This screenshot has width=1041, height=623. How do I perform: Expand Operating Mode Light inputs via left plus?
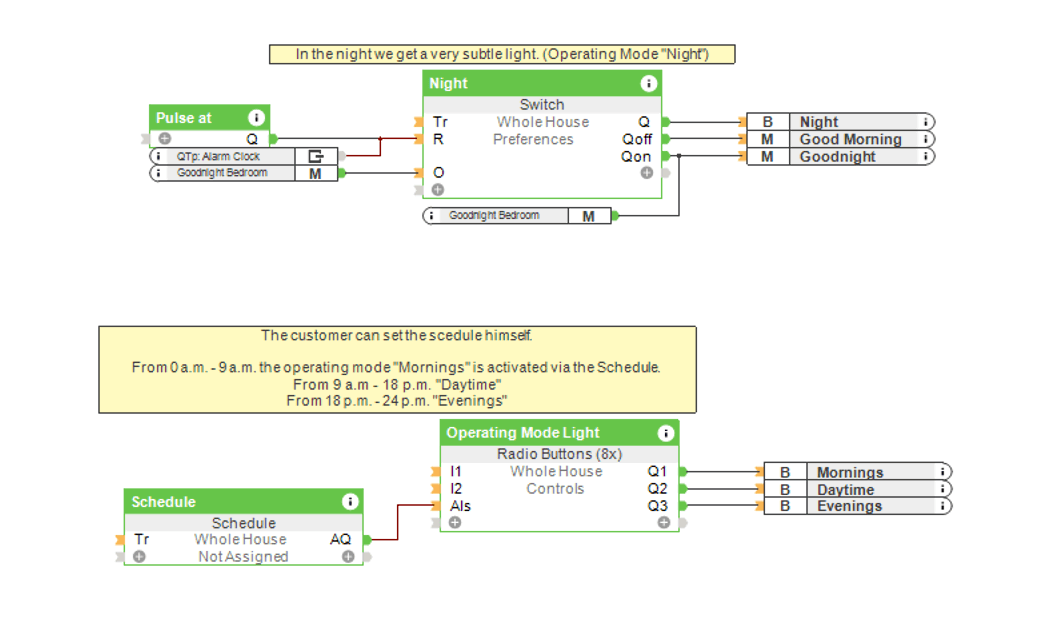[x=455, y=522]
